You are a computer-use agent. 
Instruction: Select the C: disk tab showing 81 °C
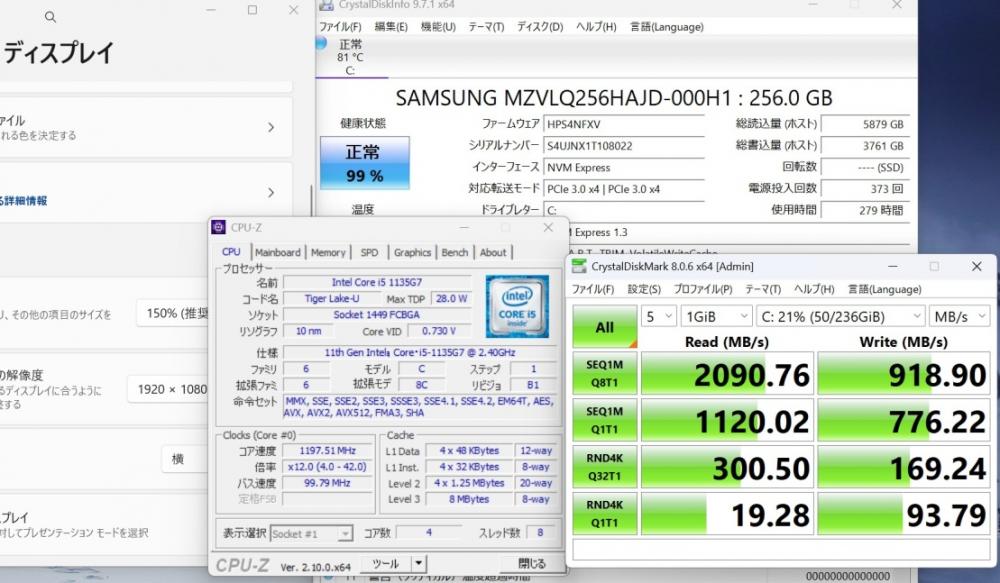point(351,57)
